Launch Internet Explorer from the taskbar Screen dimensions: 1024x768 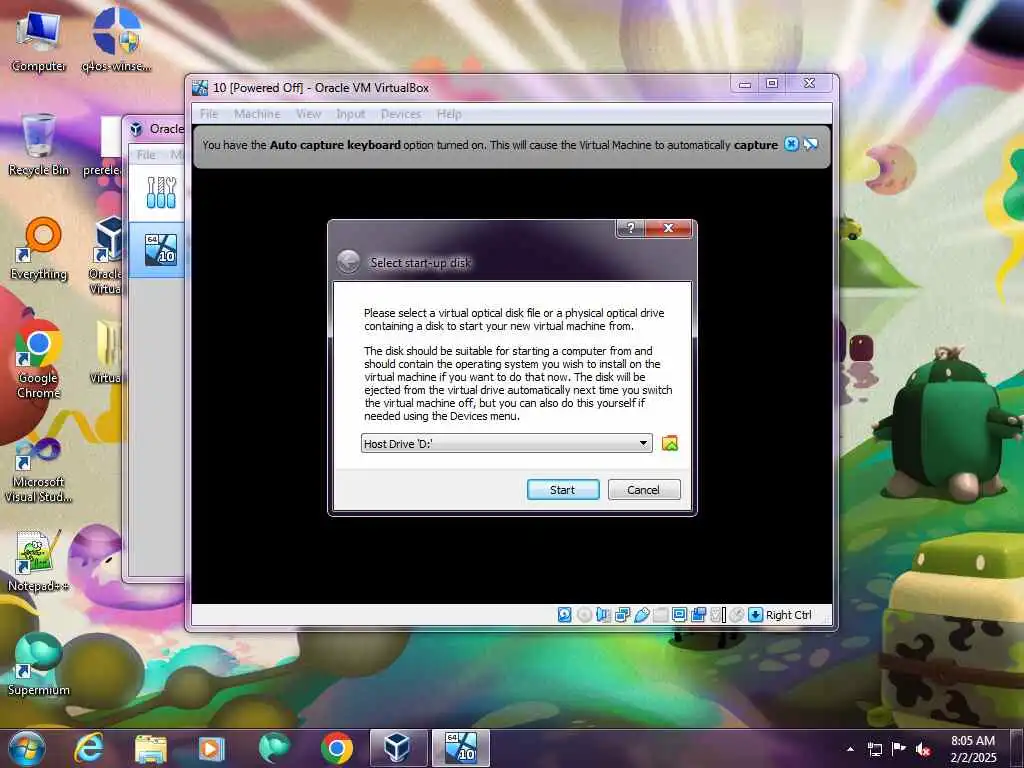[x=89, y=748]
